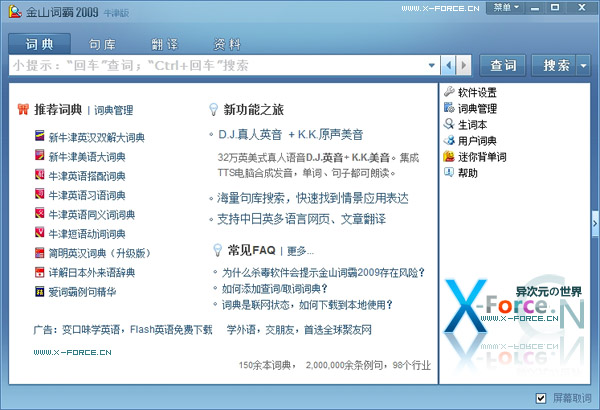Open the 更多... FAQ link
Viewport: 600px width, 410px height.
coord(300,251)
